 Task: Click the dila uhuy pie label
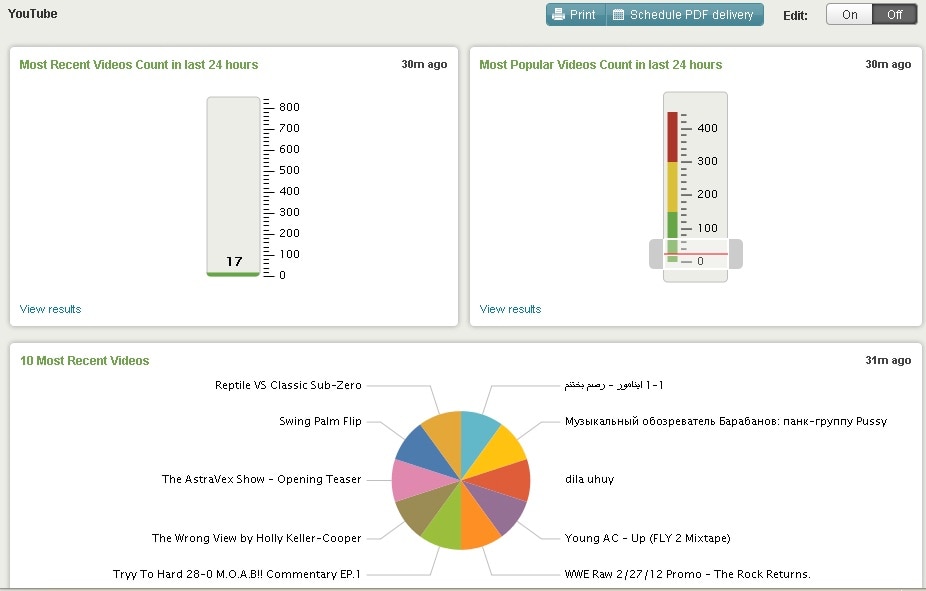(x=589, y=479)
